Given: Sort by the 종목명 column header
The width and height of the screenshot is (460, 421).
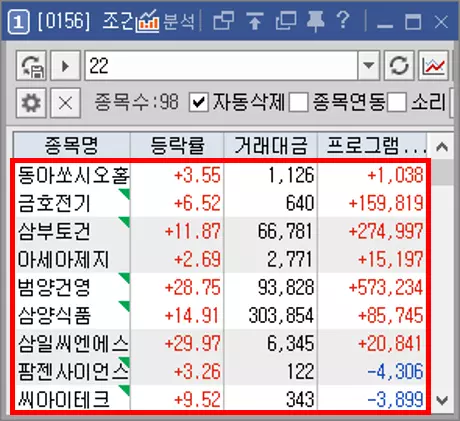Looking at the screenshot, I should click(x=72, y=145).
